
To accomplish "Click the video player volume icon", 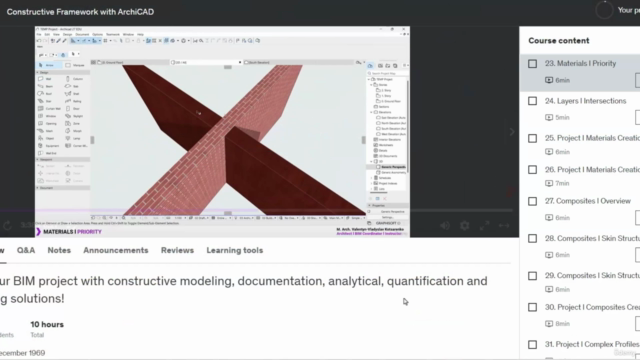I will [445, 225].
